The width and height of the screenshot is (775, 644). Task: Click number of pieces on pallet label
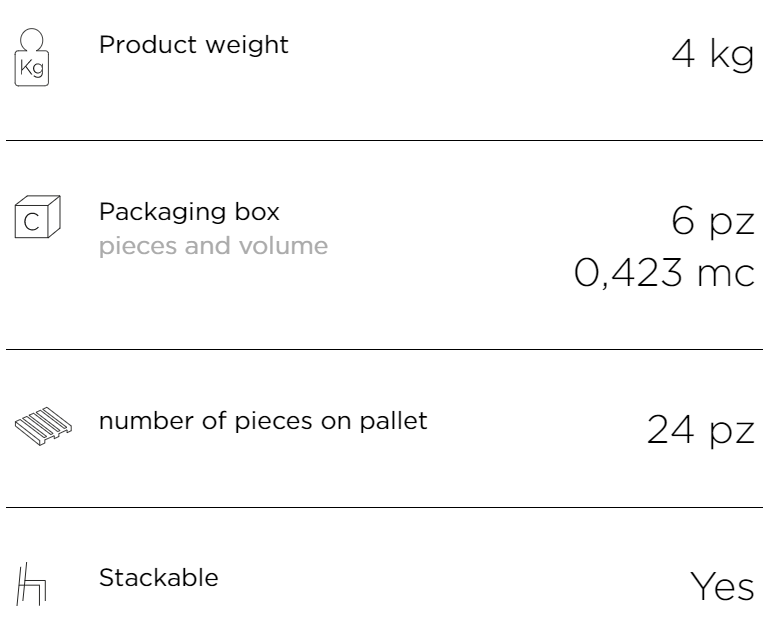coord(263,421)
